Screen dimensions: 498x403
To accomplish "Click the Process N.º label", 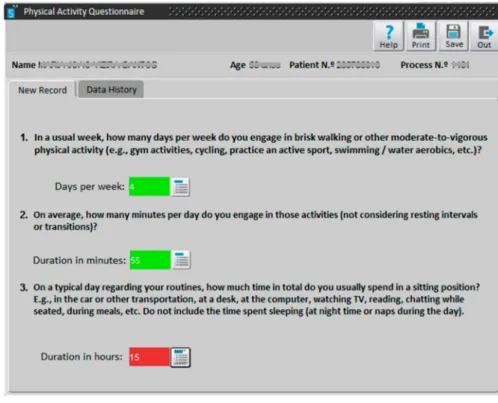I will pos(424,65).
